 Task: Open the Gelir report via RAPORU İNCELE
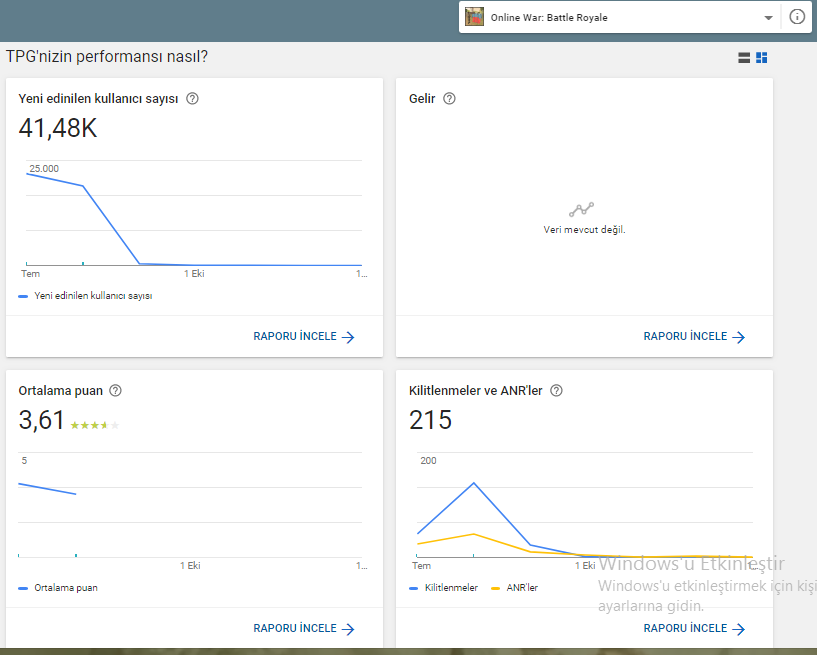click(694, 337)
